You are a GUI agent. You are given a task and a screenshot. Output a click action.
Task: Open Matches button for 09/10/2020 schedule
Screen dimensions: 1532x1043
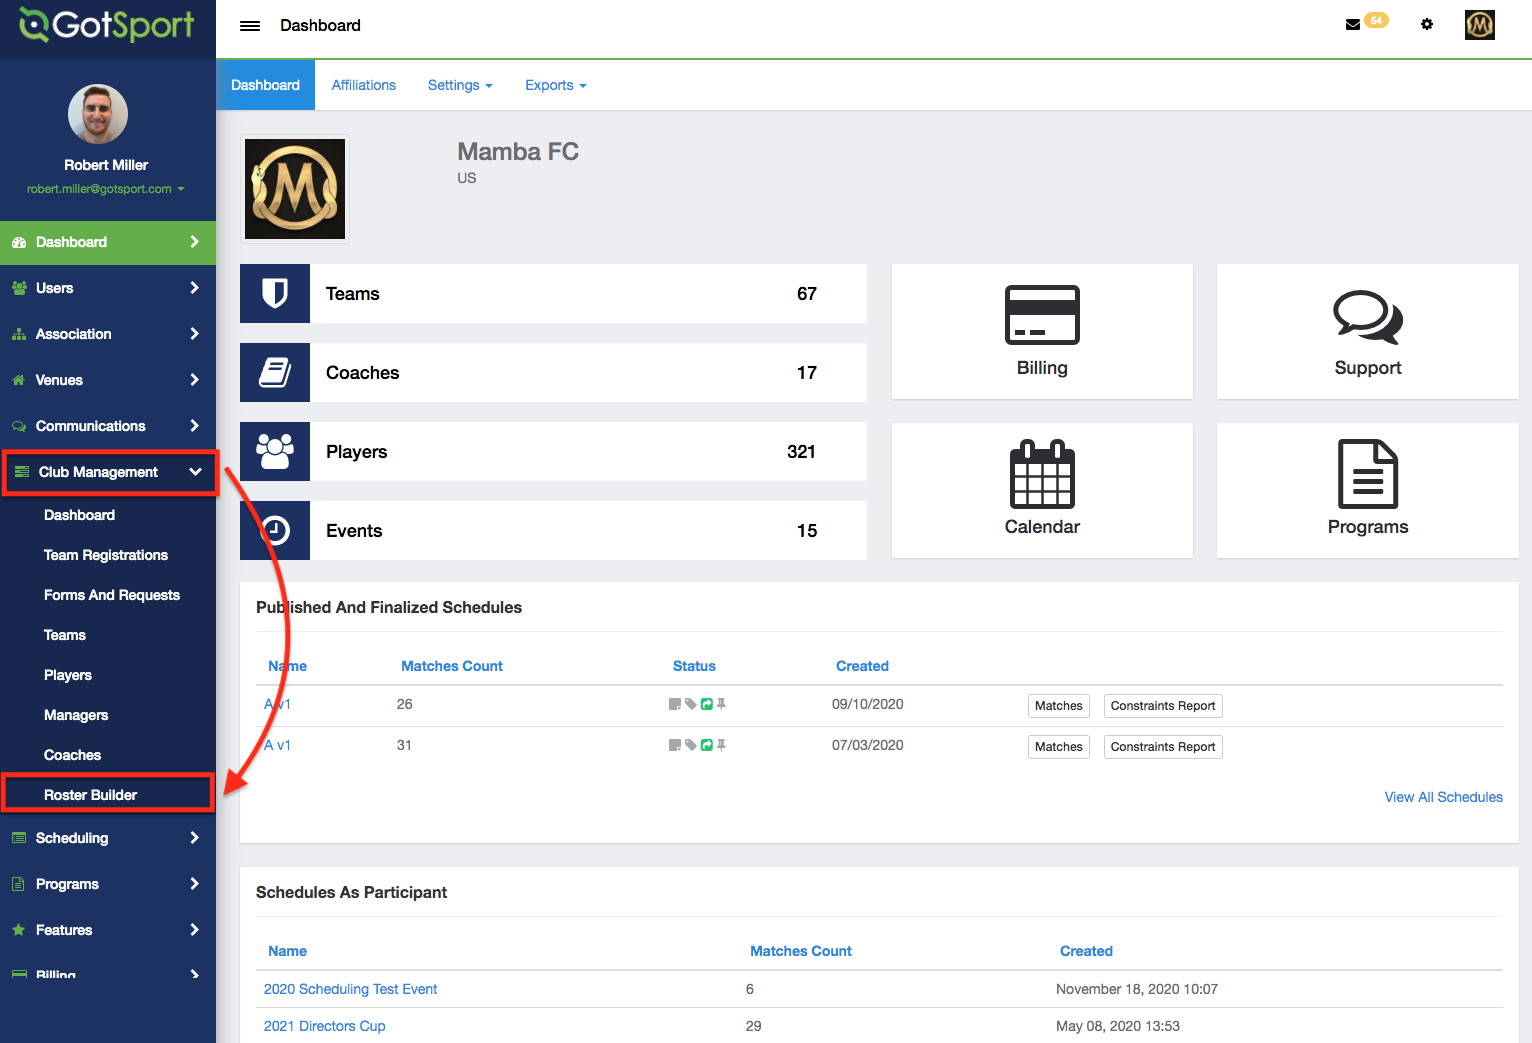point(1059,706)
